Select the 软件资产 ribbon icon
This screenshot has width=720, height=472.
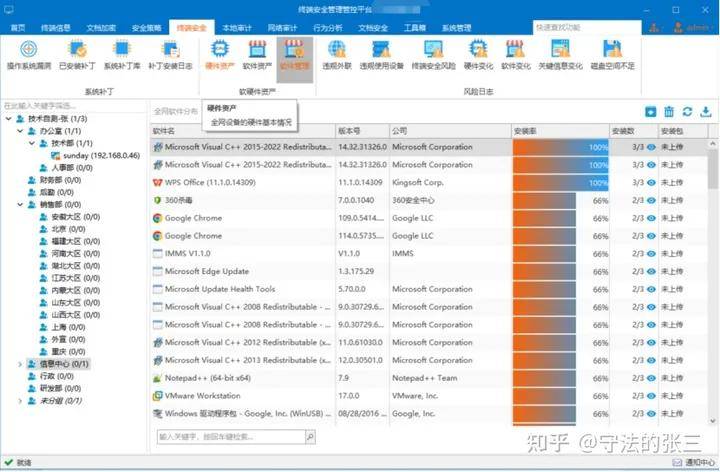click(x=257, y=55)
